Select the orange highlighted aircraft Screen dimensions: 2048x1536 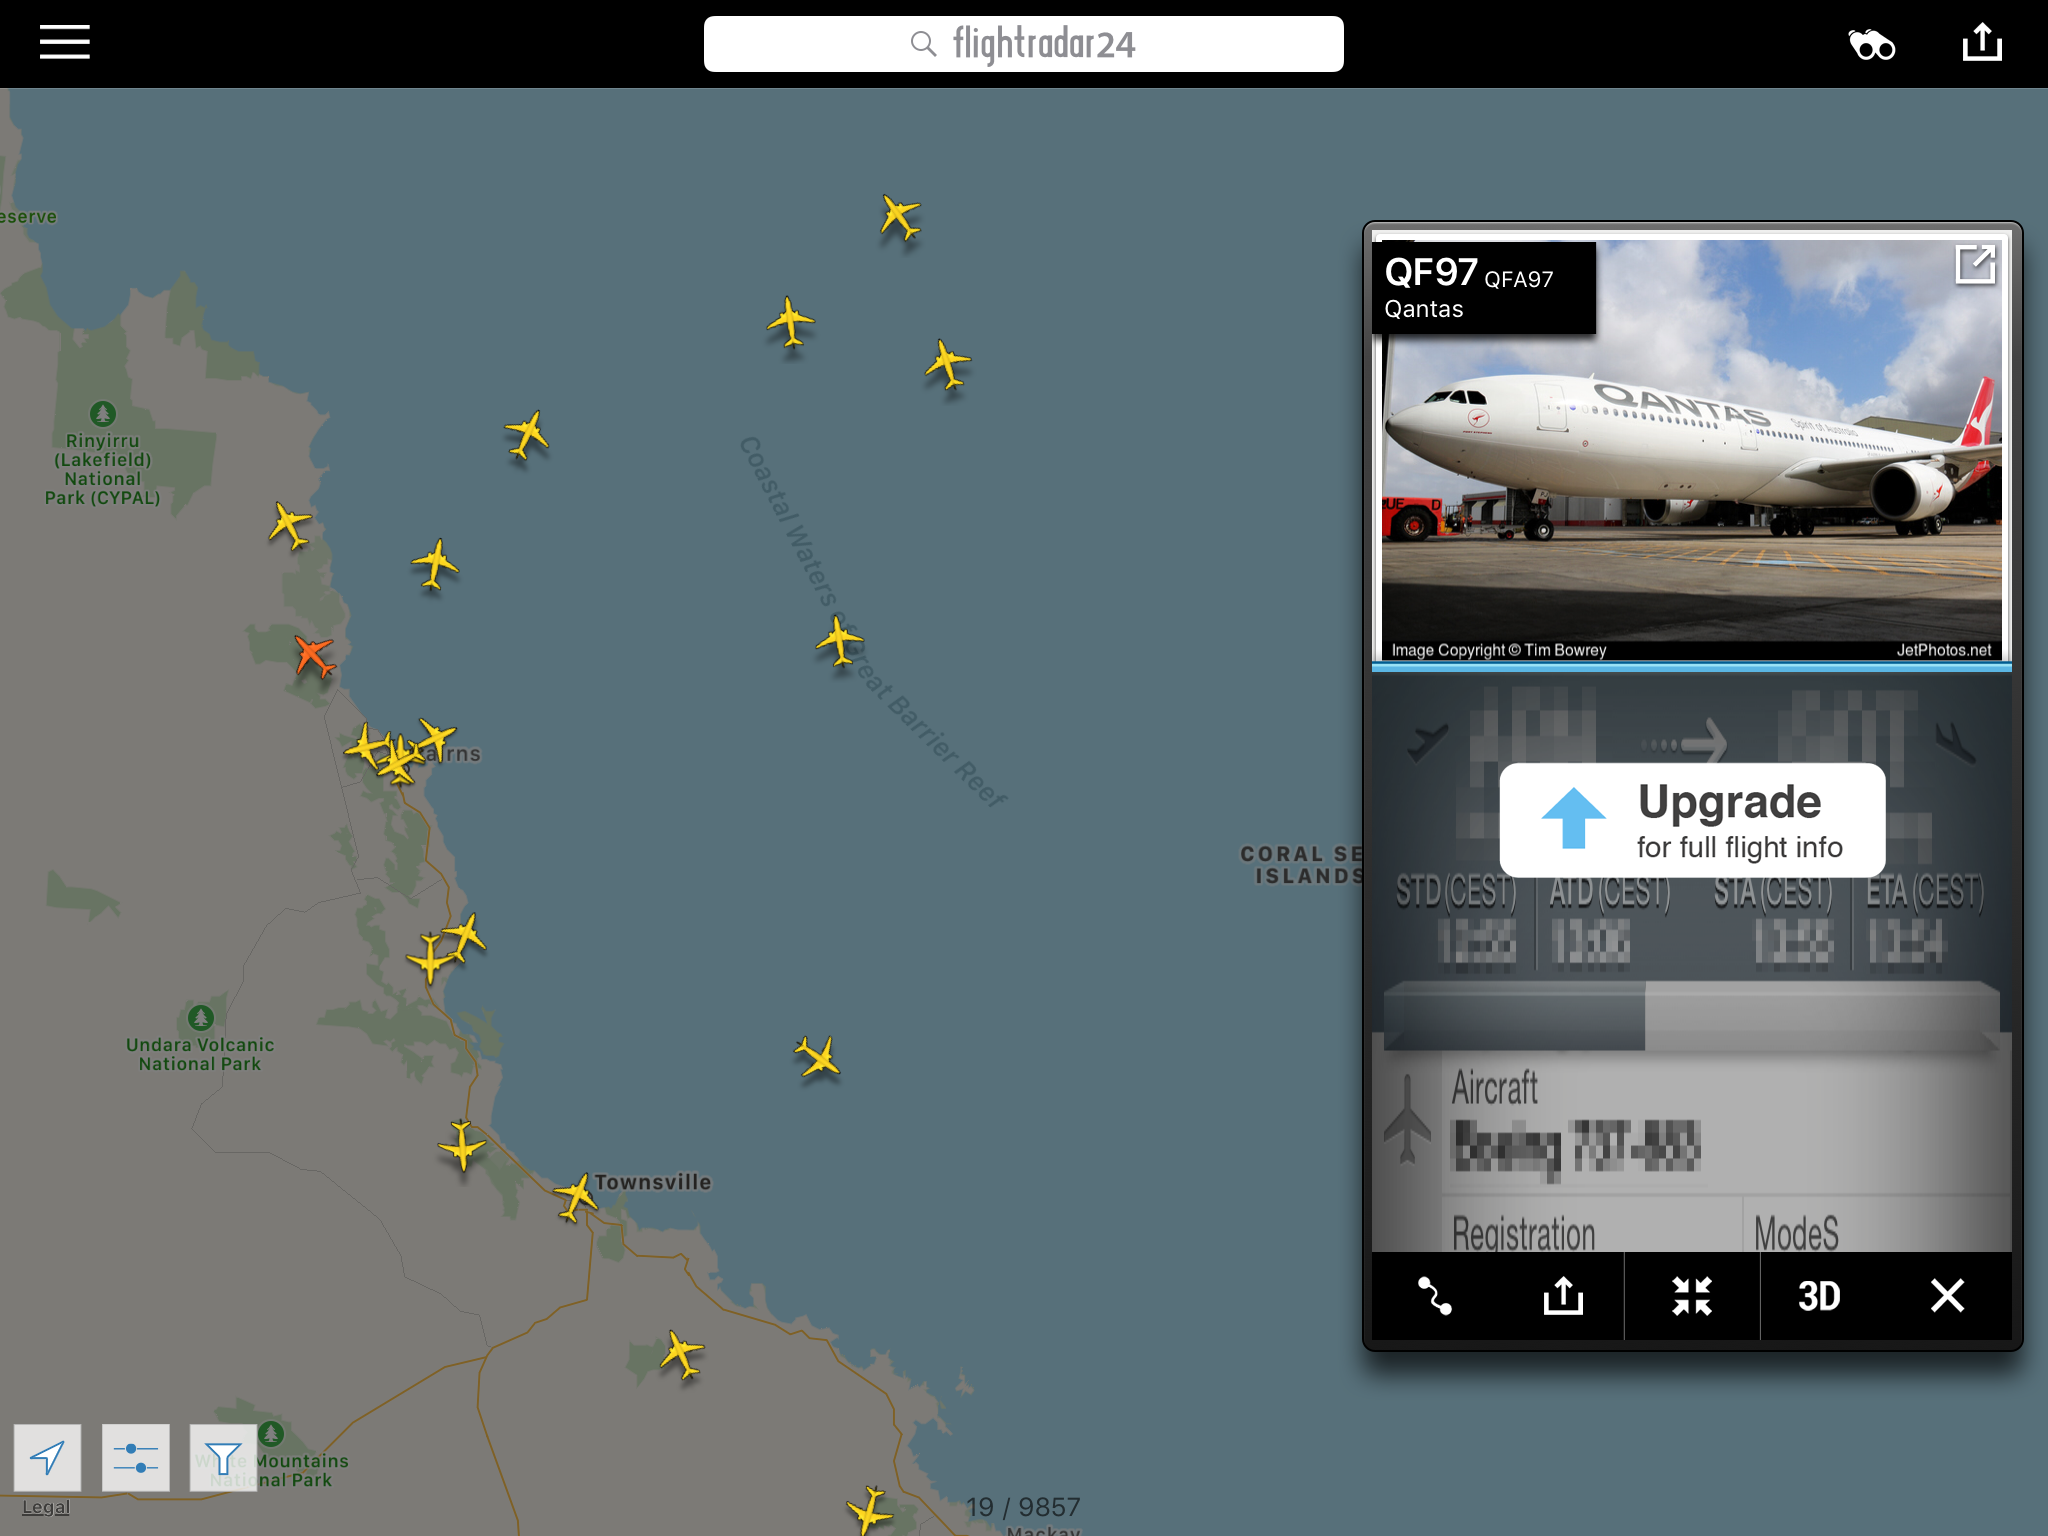click(315, 656)
